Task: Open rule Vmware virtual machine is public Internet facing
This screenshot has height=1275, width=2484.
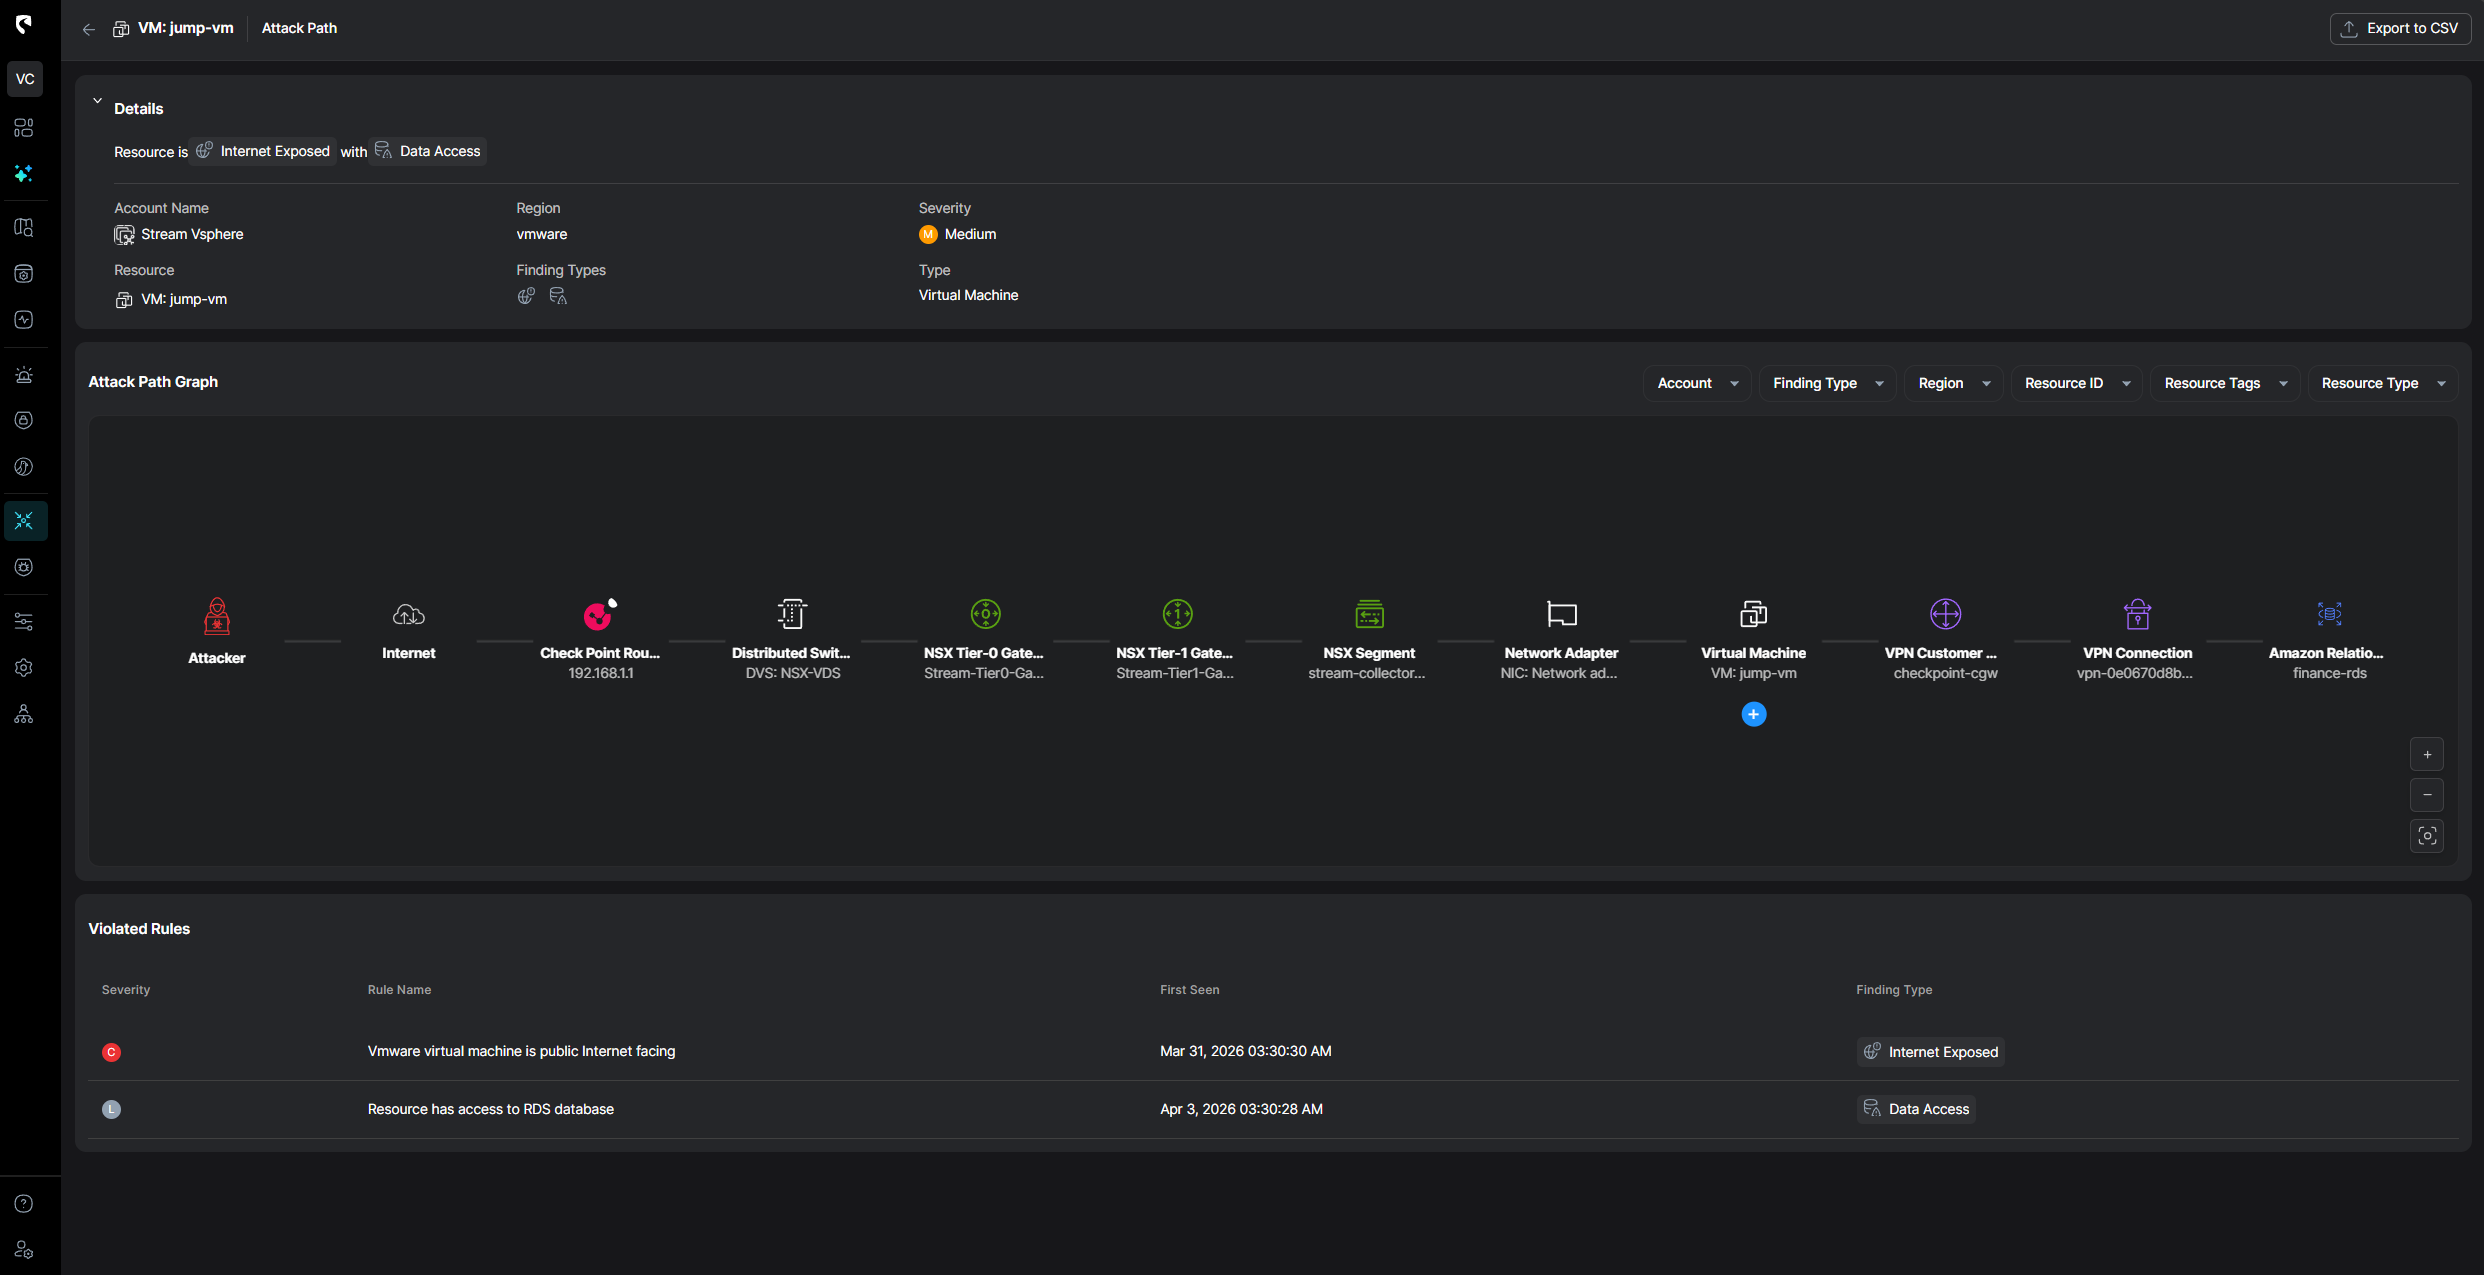Action: [x=521, y=1051]
